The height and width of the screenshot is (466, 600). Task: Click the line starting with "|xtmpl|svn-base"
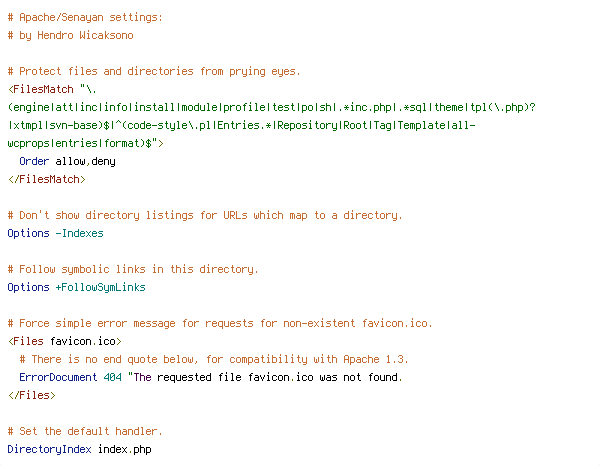[x=240, y=125]
